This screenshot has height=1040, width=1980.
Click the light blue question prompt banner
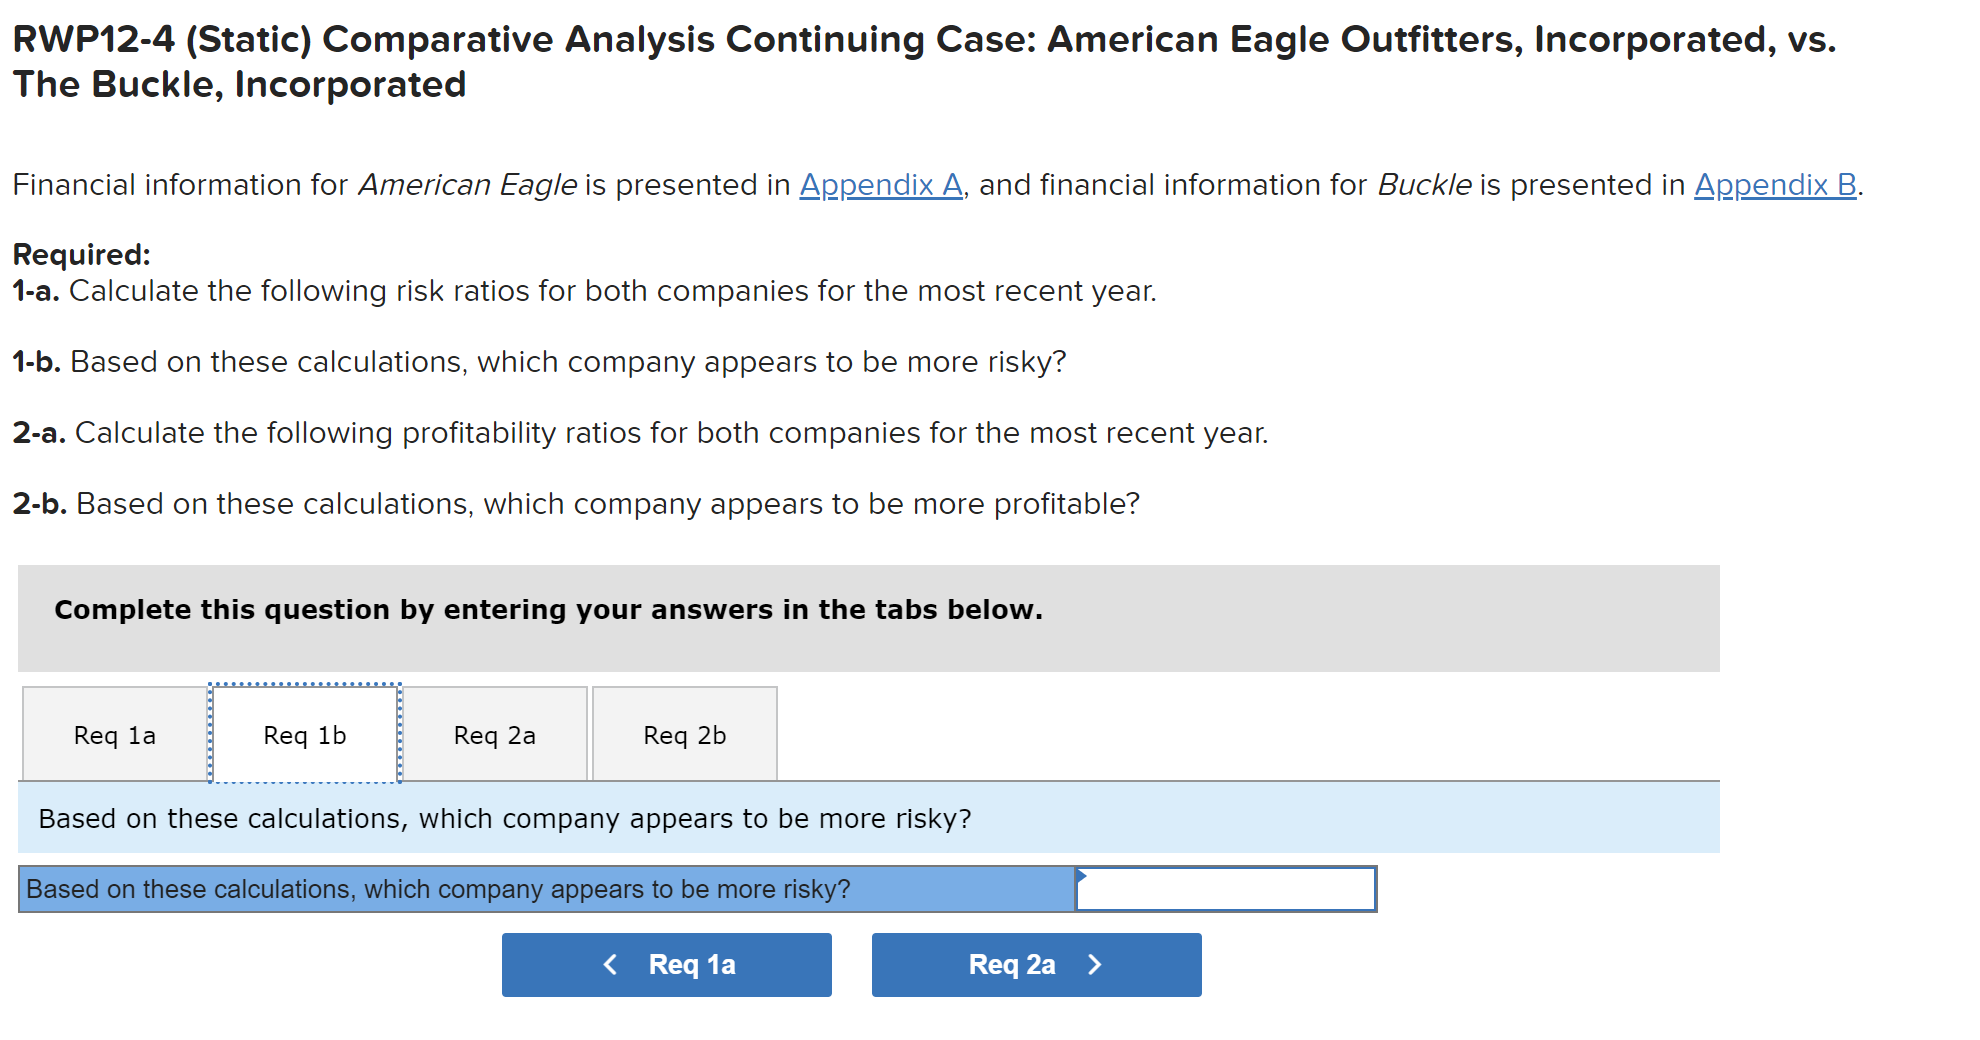868,818
